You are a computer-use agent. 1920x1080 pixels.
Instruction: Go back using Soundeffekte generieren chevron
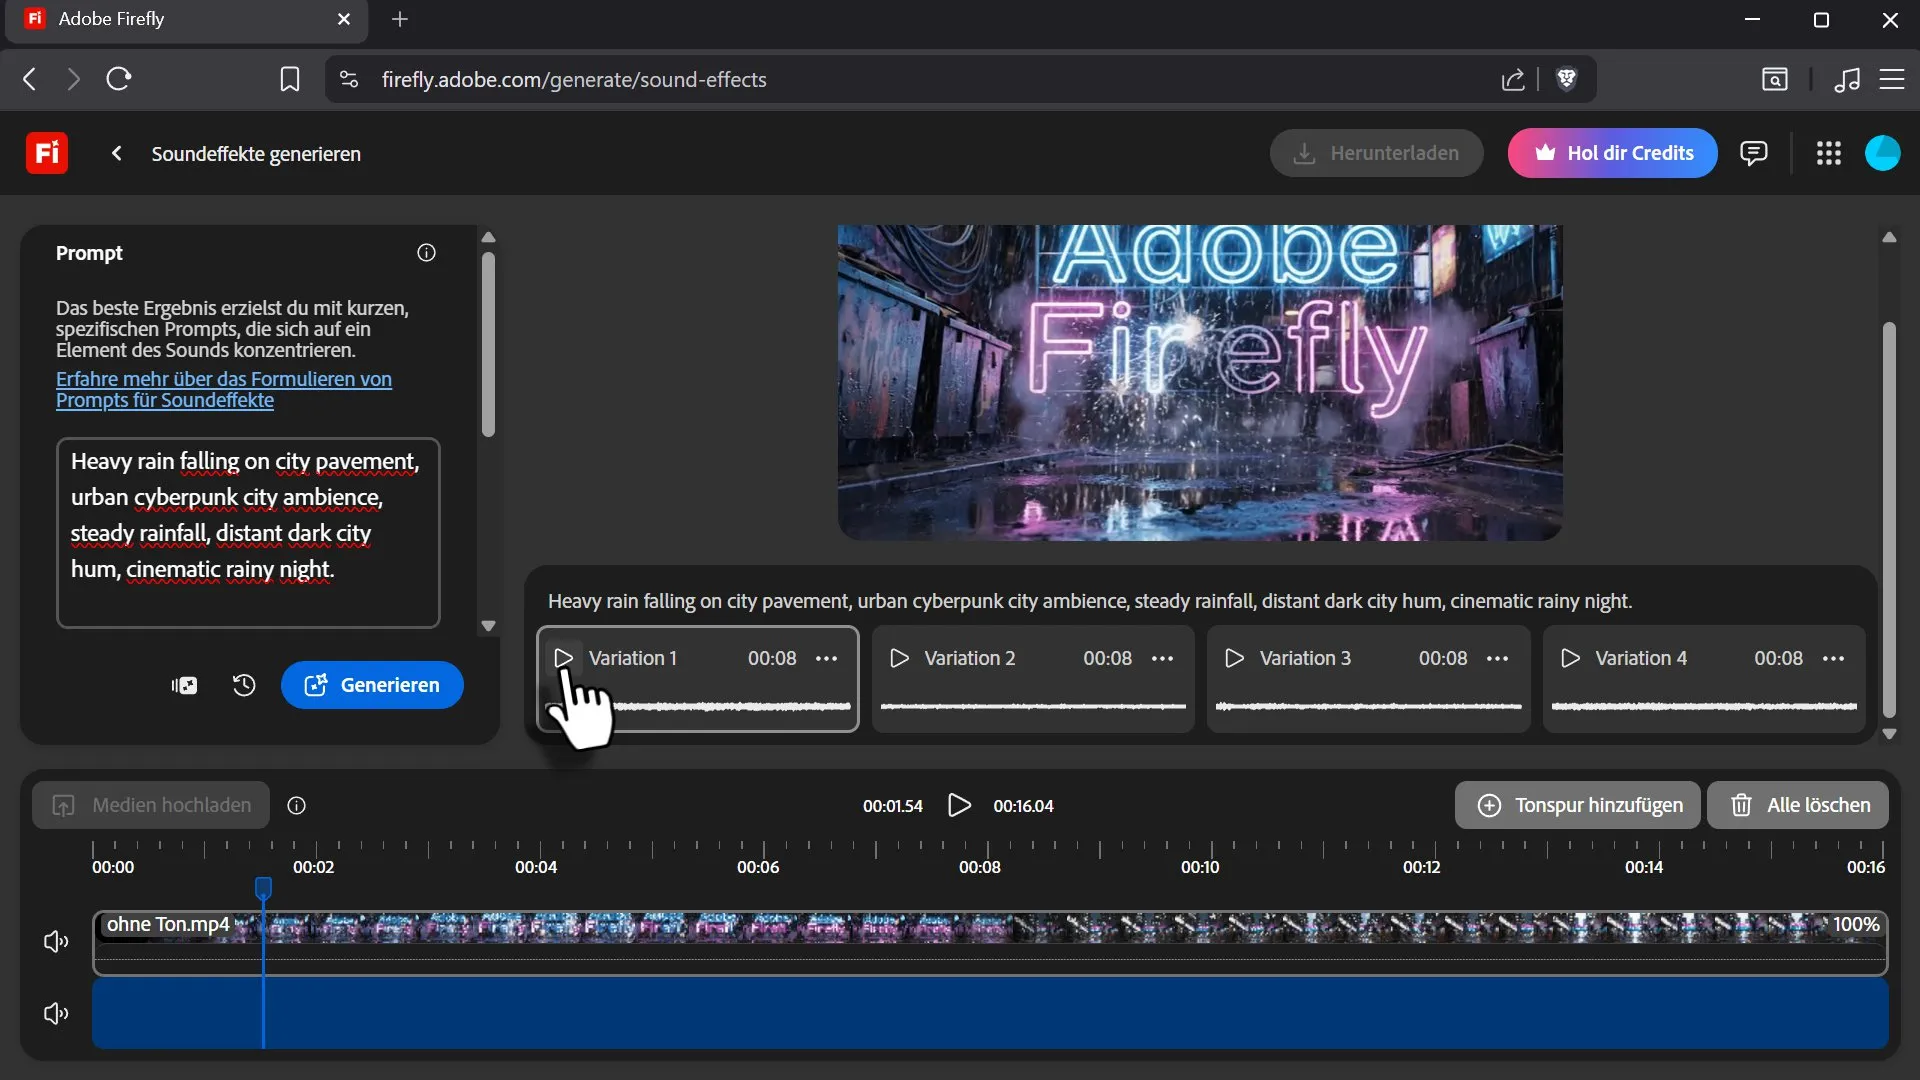click(x=117, y=153)
